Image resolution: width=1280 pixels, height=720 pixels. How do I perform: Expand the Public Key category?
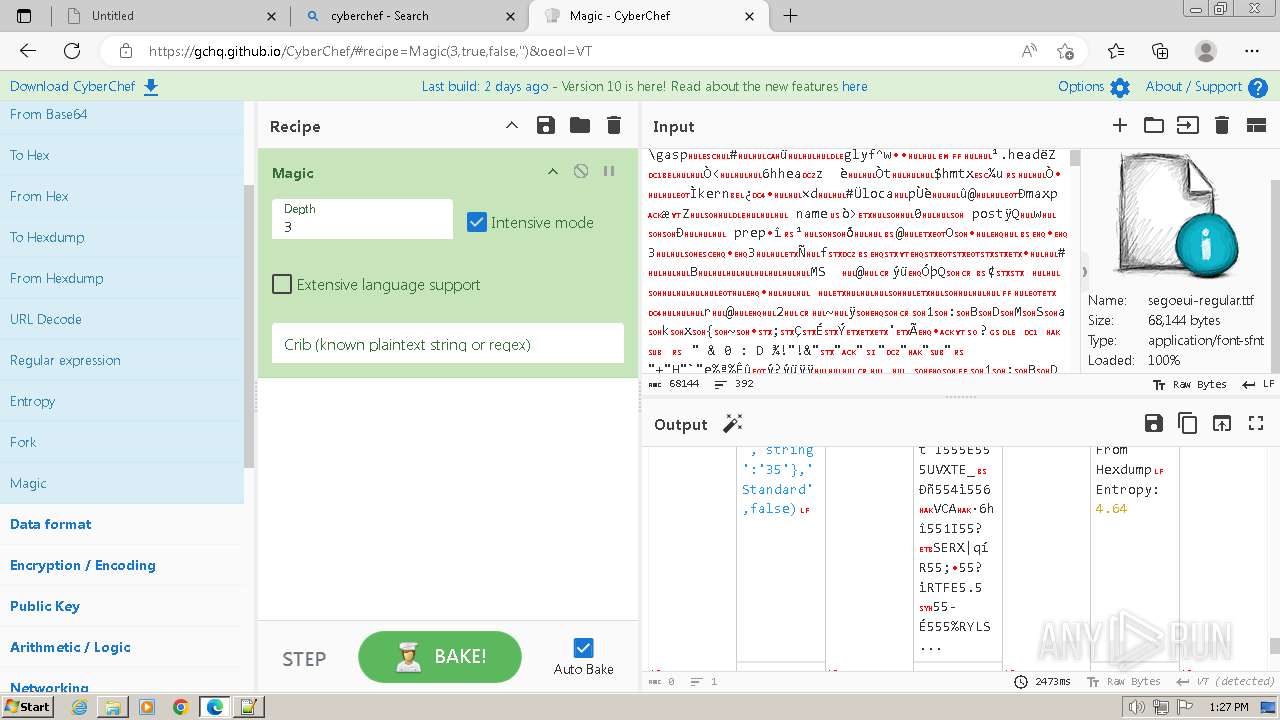pos(45,606)
